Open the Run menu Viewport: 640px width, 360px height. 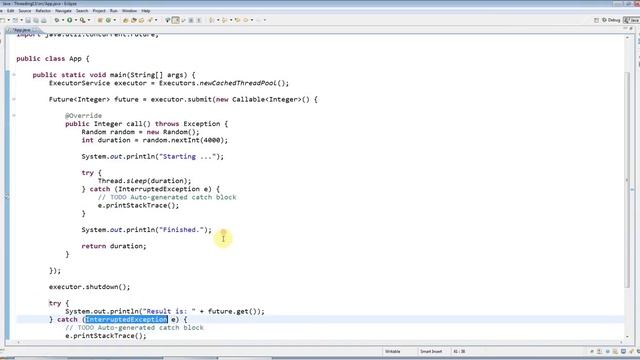pyautogui.click(x=113, y=11)
